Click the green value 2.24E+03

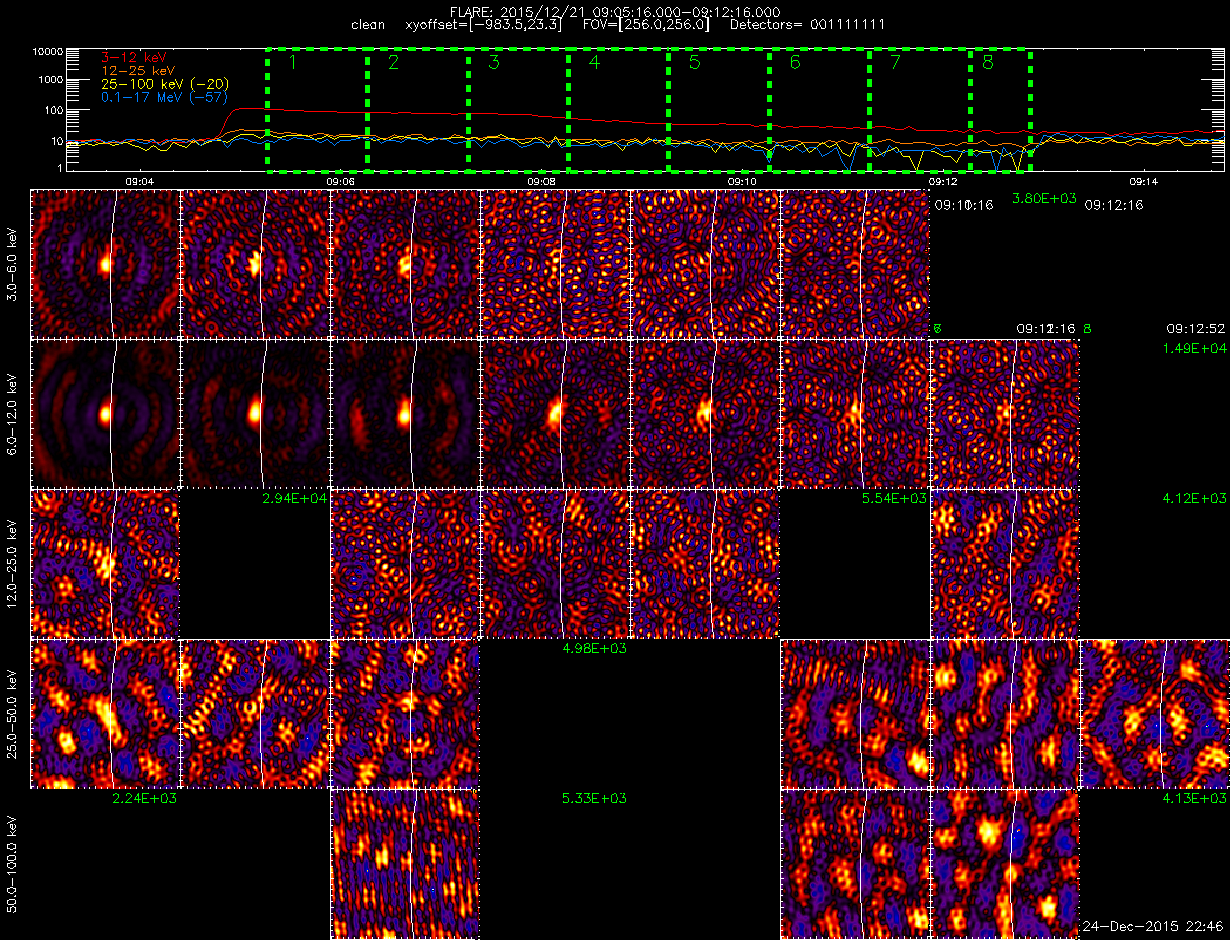(x=145, y=798)
